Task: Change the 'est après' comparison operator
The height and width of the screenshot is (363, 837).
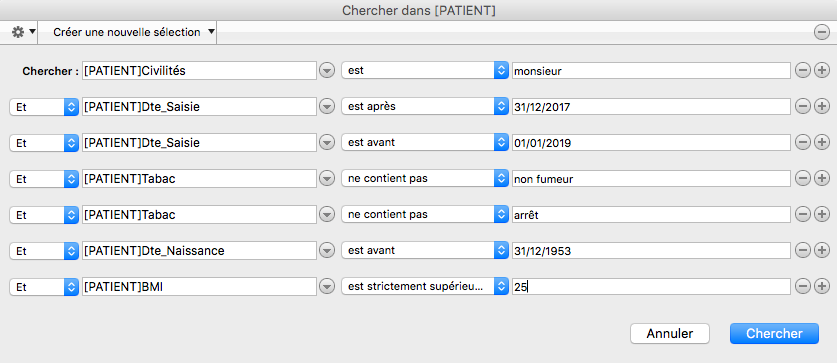Action: [425, 107]
